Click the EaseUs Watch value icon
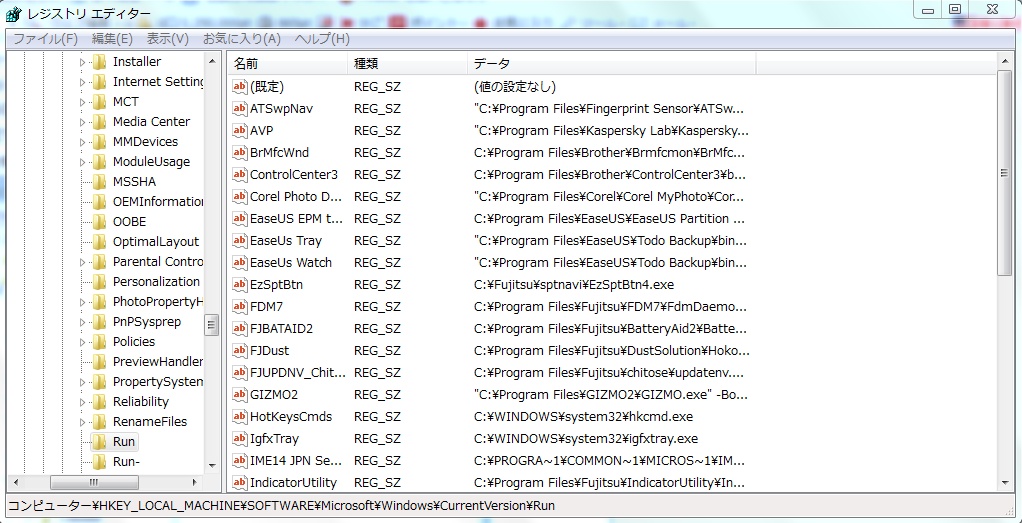This screenshot has width=1022, height=523. (x=240, y=263)
